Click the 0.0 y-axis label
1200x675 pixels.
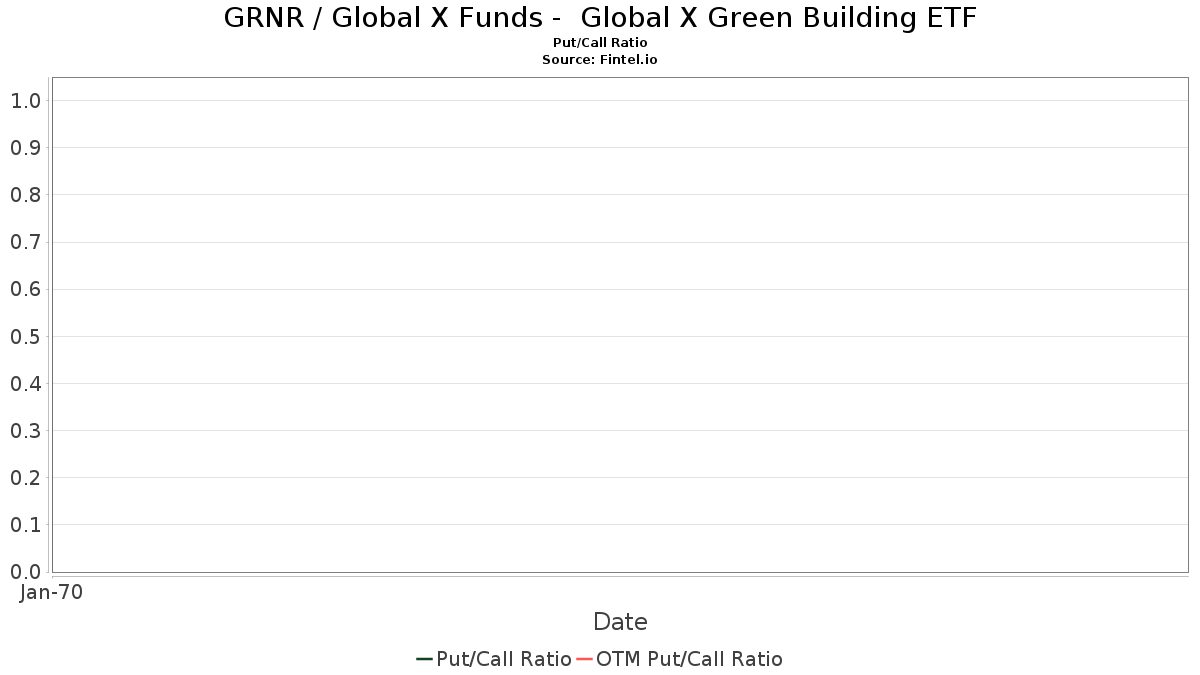[x=25, y=571]
